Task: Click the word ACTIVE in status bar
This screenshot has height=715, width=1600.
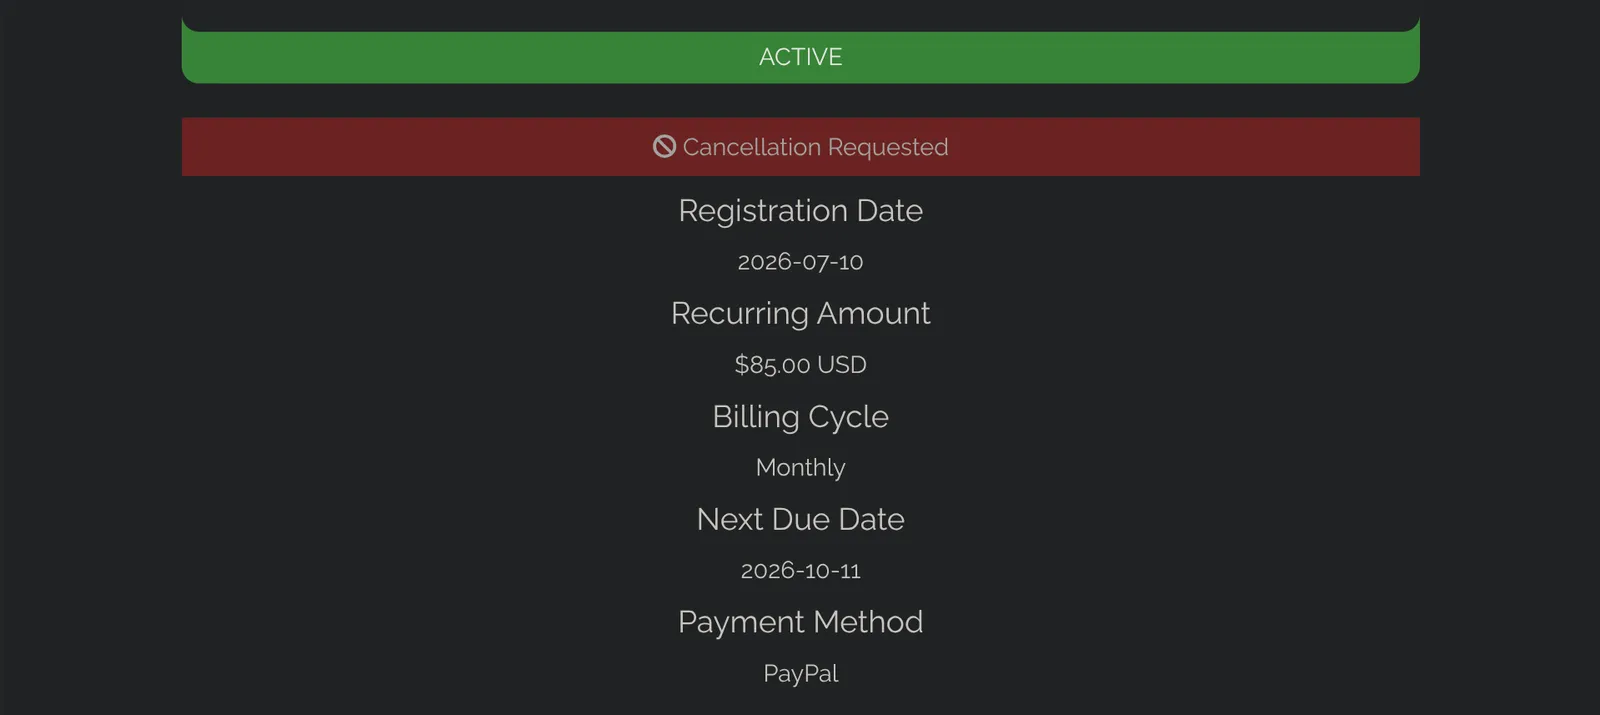Action: 800,57
